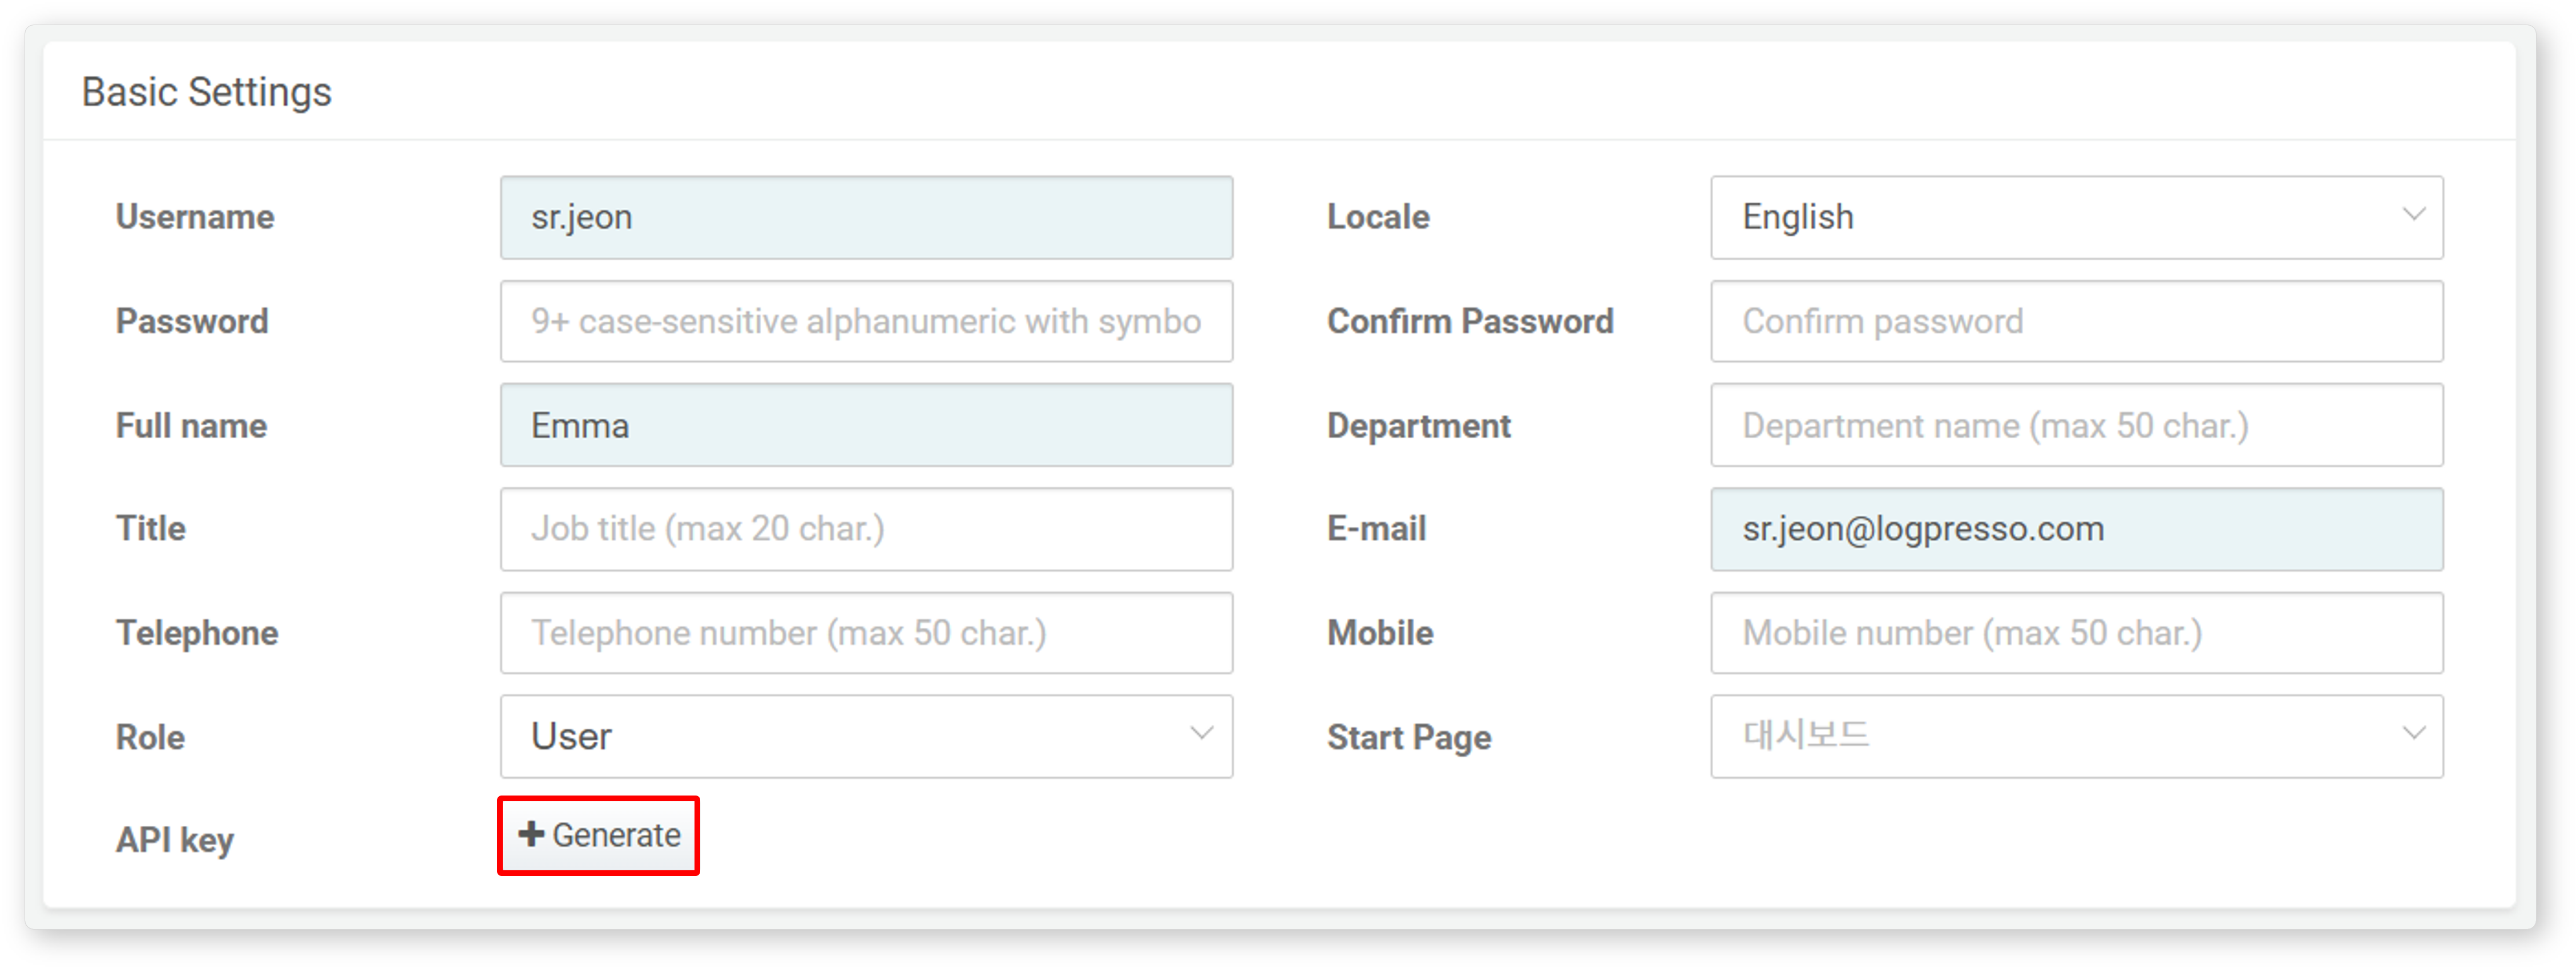Click the Full name field with Emma
The height and width of the screenshot is (969, 2576).
pos(866,426)
